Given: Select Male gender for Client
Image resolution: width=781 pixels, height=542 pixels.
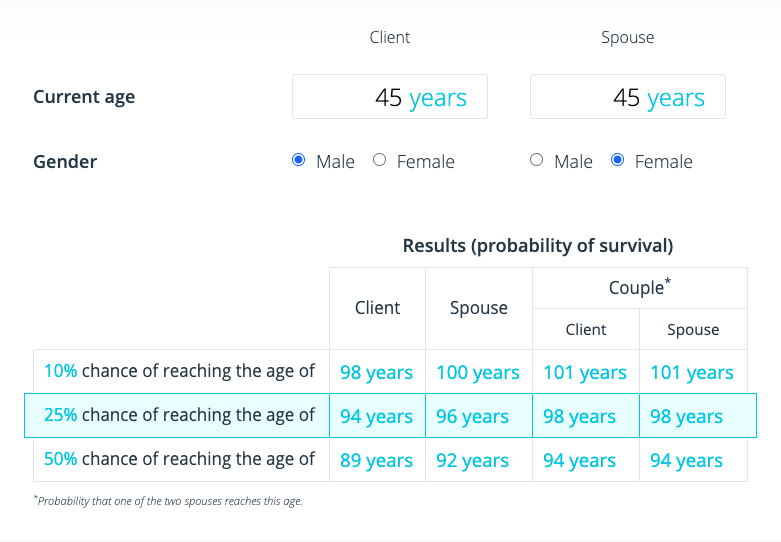Looking at the screenshot, I should 298,160.
